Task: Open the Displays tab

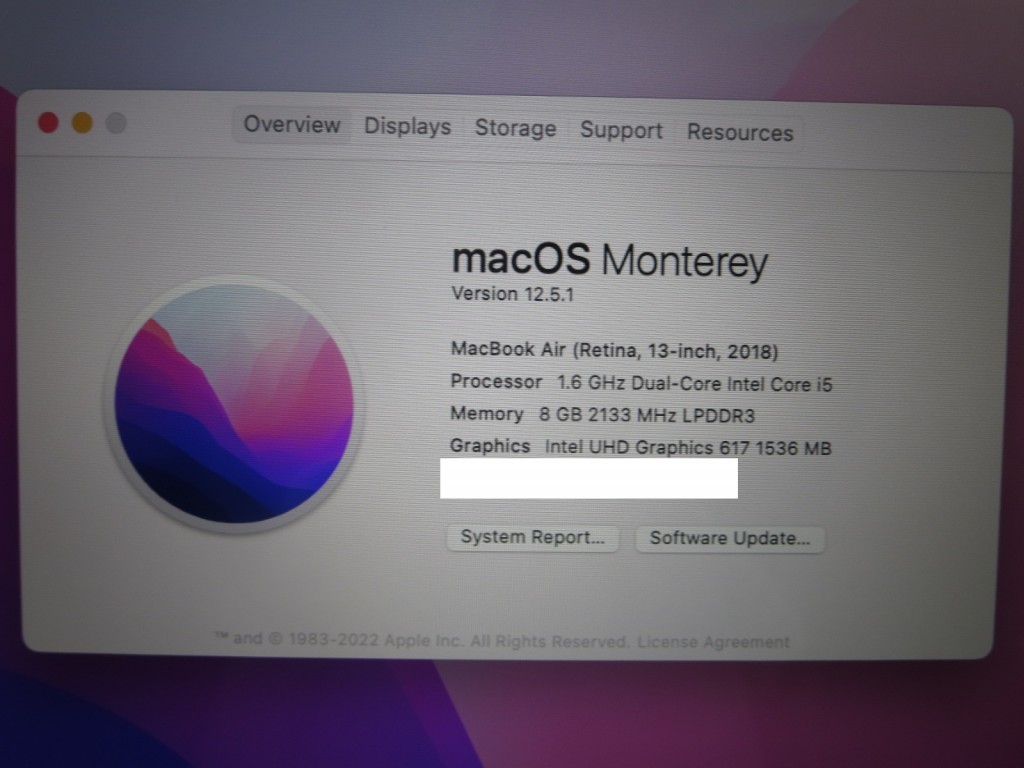Action: 407,126
